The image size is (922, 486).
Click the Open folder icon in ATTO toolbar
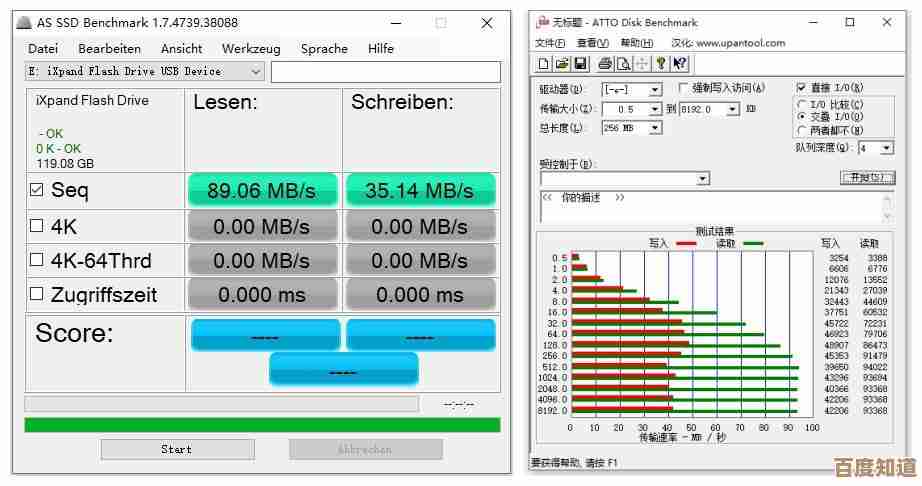click(x=562, y=64)
